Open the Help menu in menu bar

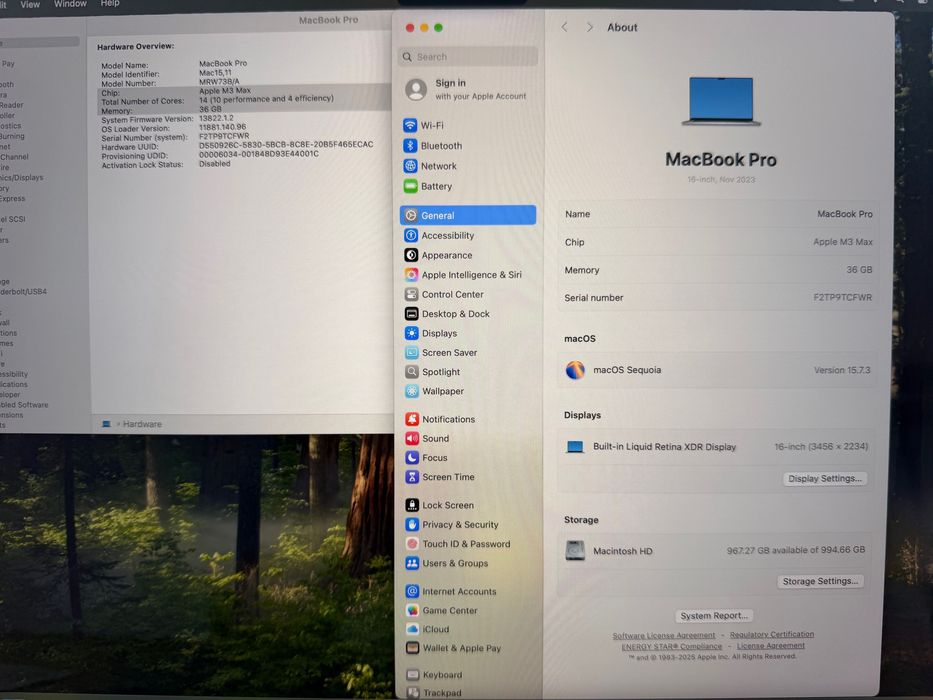coord(110,3)
